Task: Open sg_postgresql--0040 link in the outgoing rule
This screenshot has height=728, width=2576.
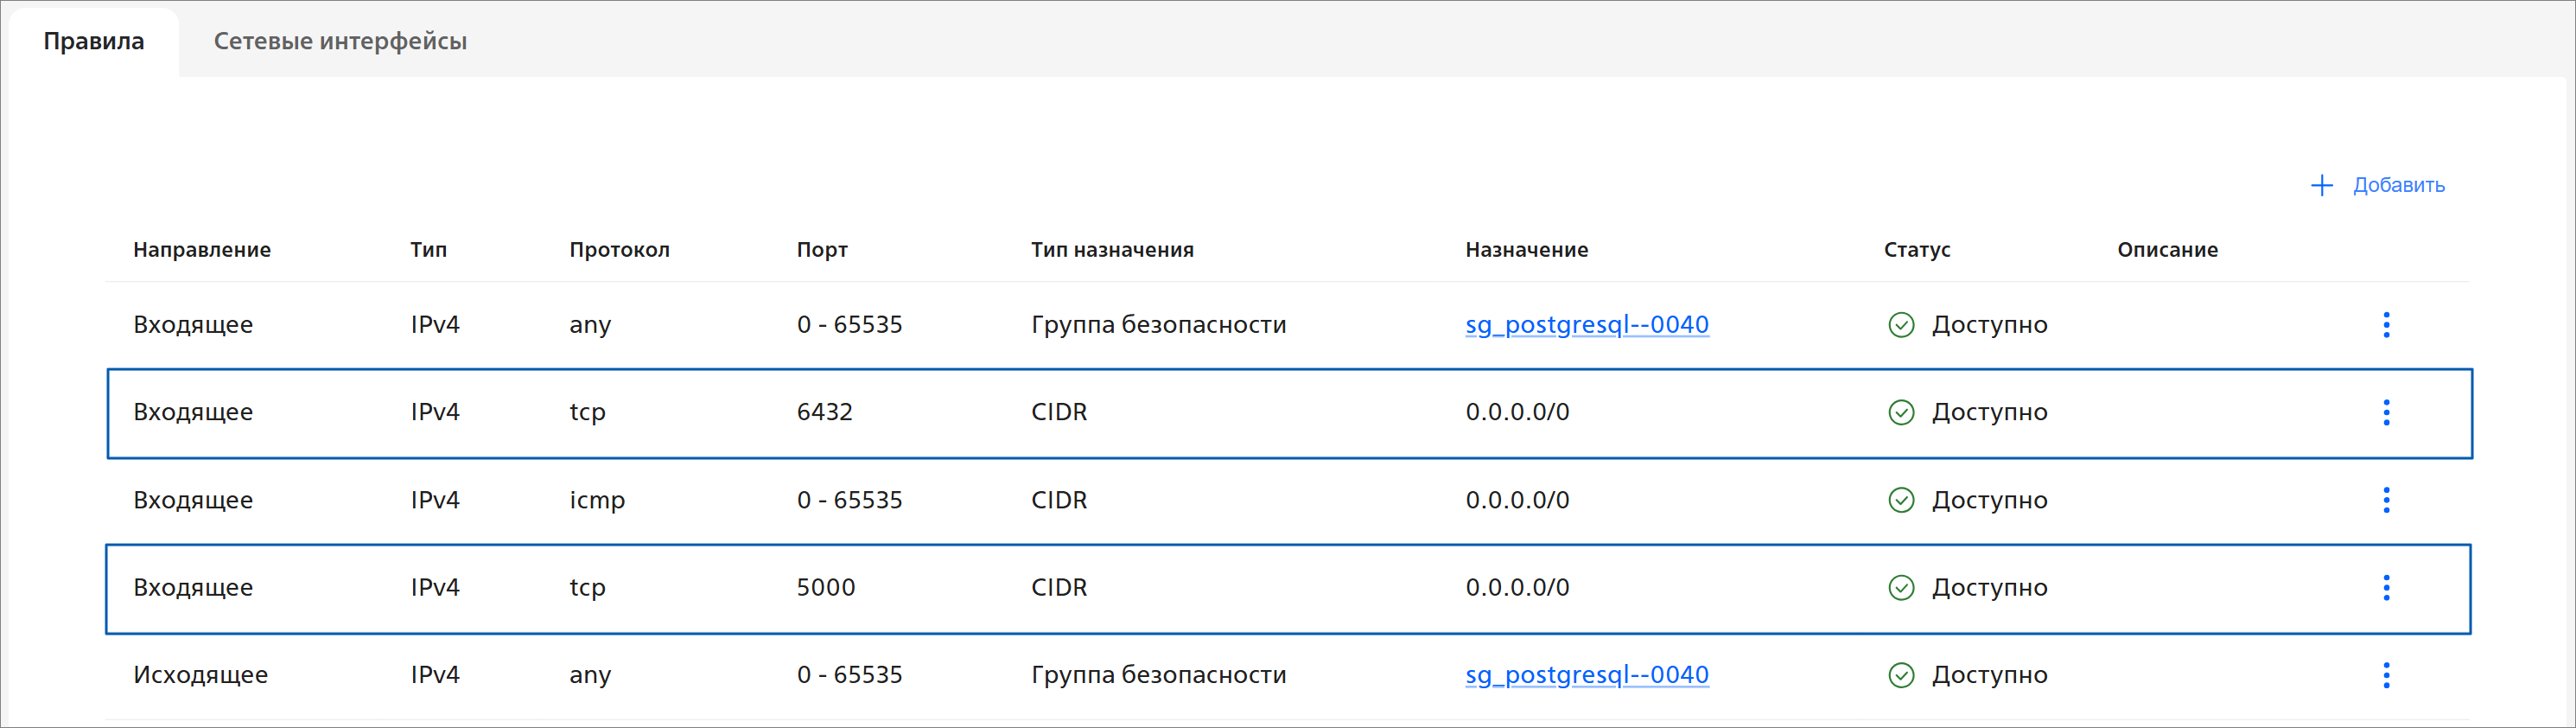Action: (x=1586, y=675)
